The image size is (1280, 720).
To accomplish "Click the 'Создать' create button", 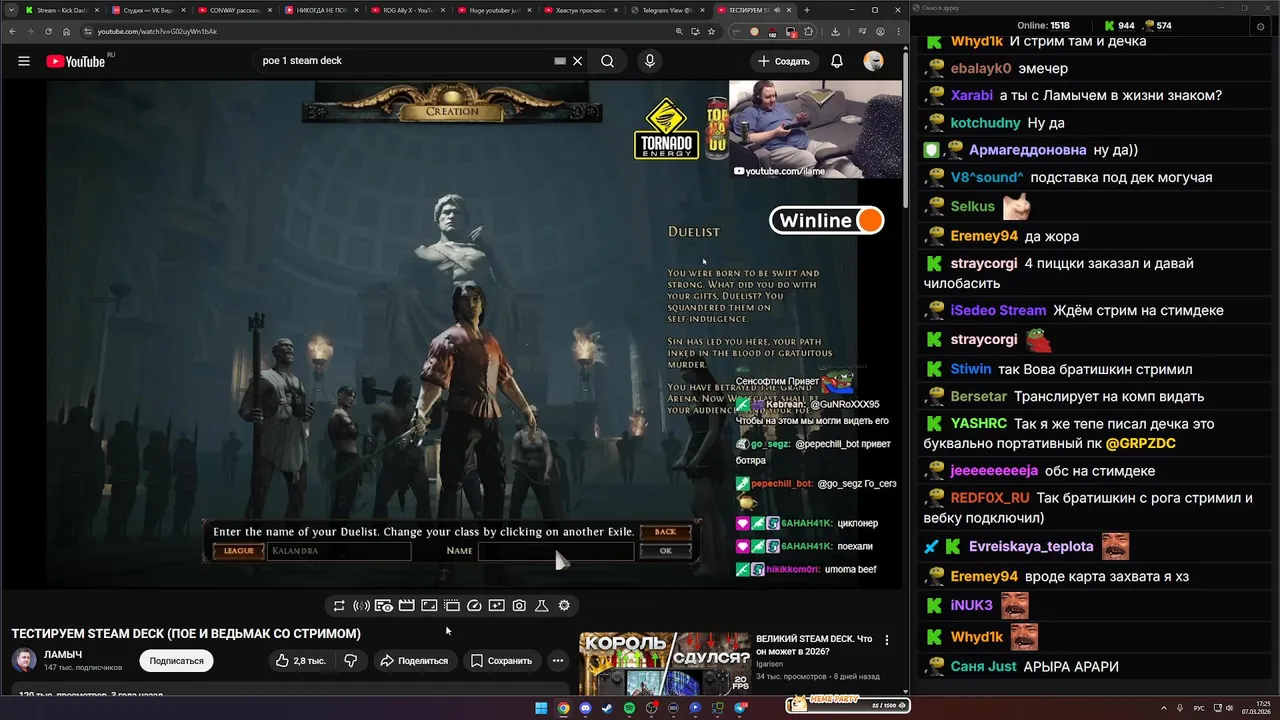I will [783, 61].
